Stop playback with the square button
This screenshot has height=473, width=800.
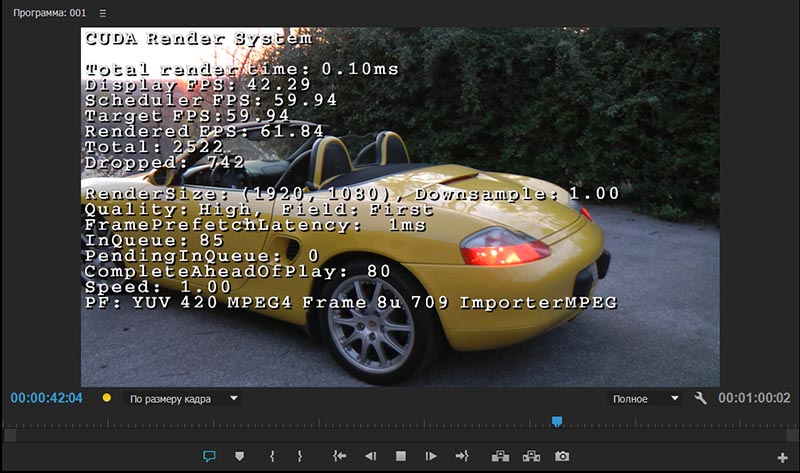click(x=401, y=456)
